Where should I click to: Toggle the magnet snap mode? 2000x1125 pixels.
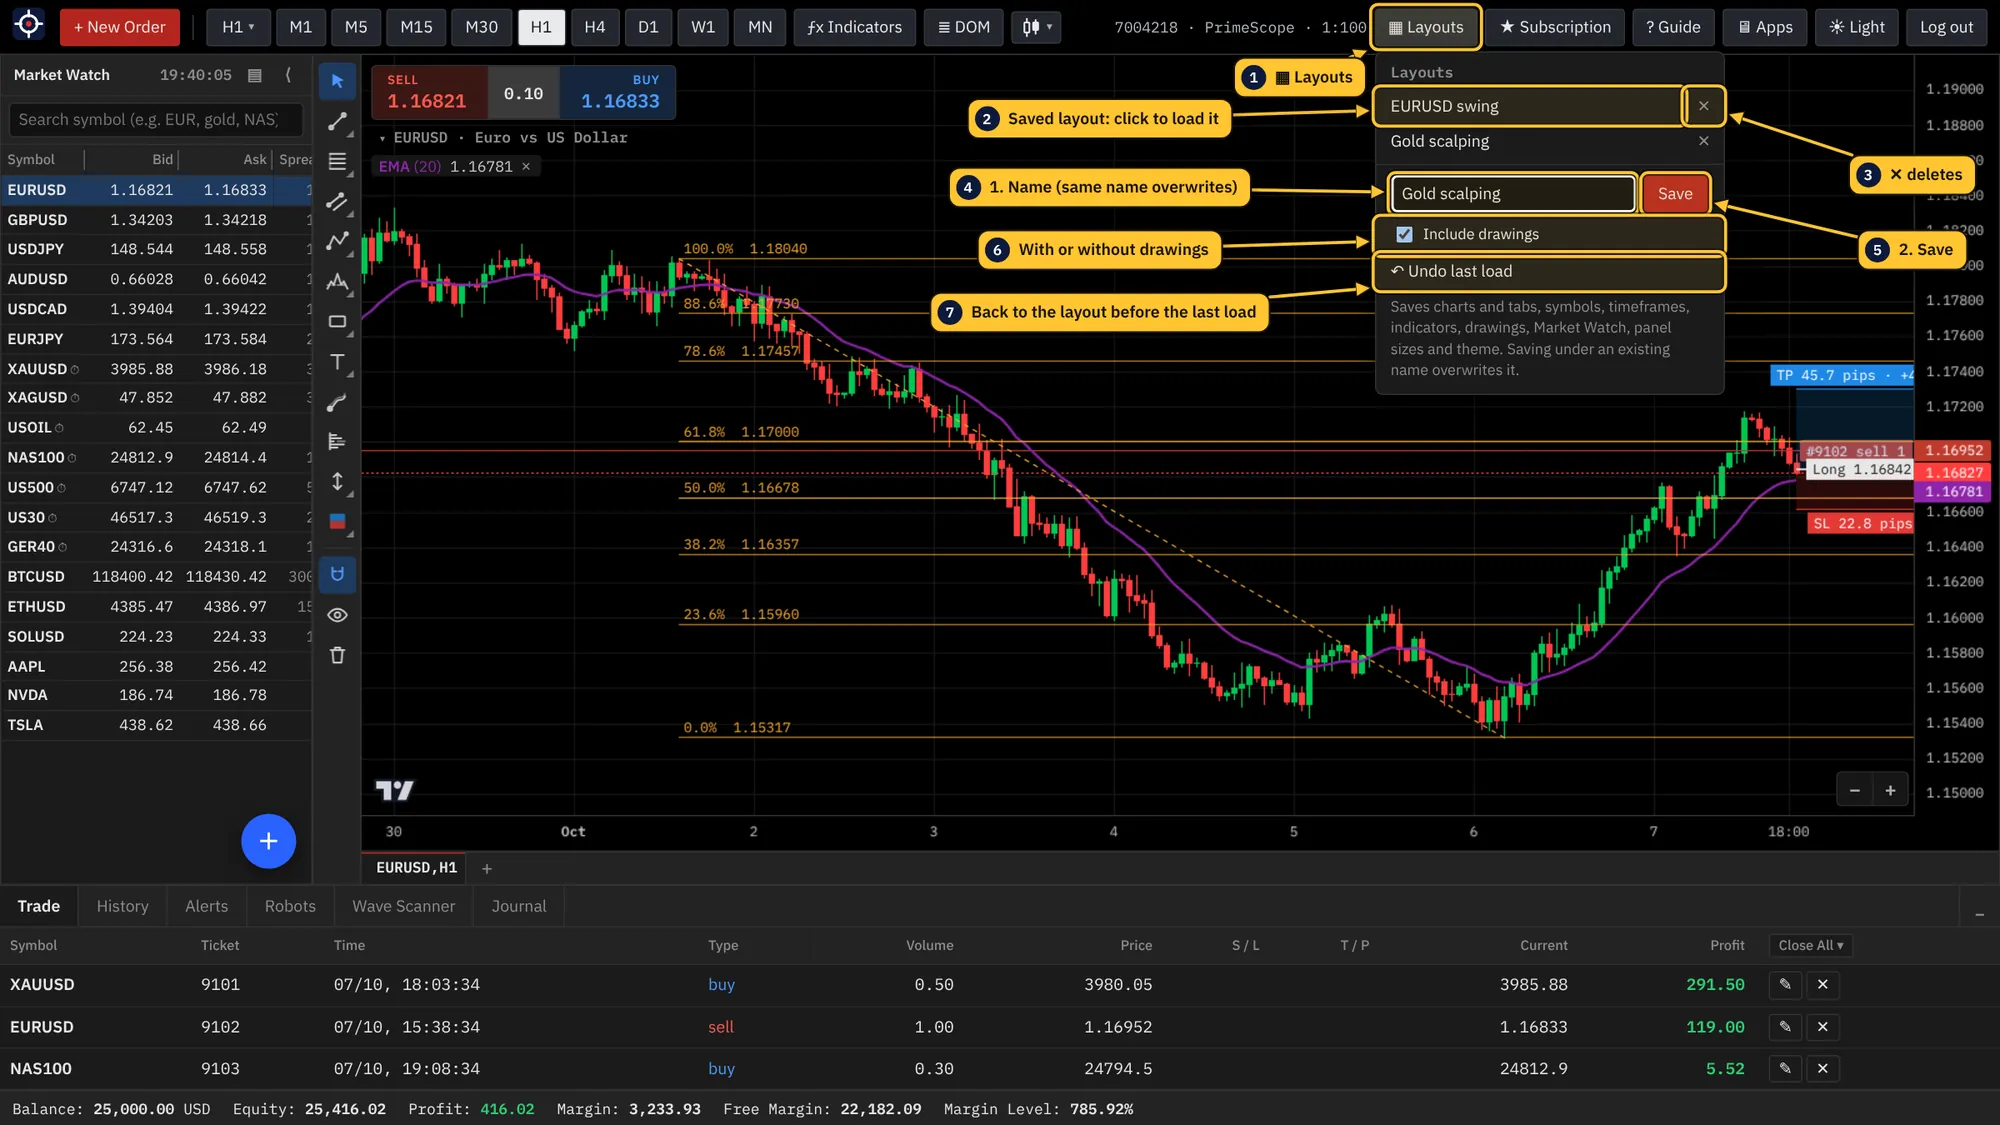click(x=338, y=574)
